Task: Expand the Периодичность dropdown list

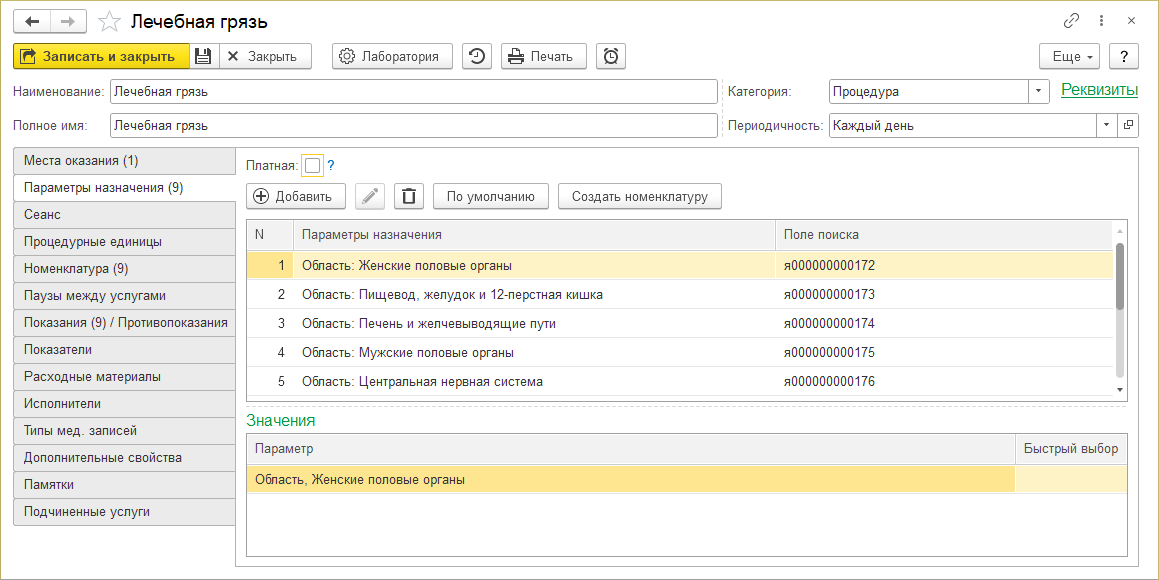Action: [1107, 126]
